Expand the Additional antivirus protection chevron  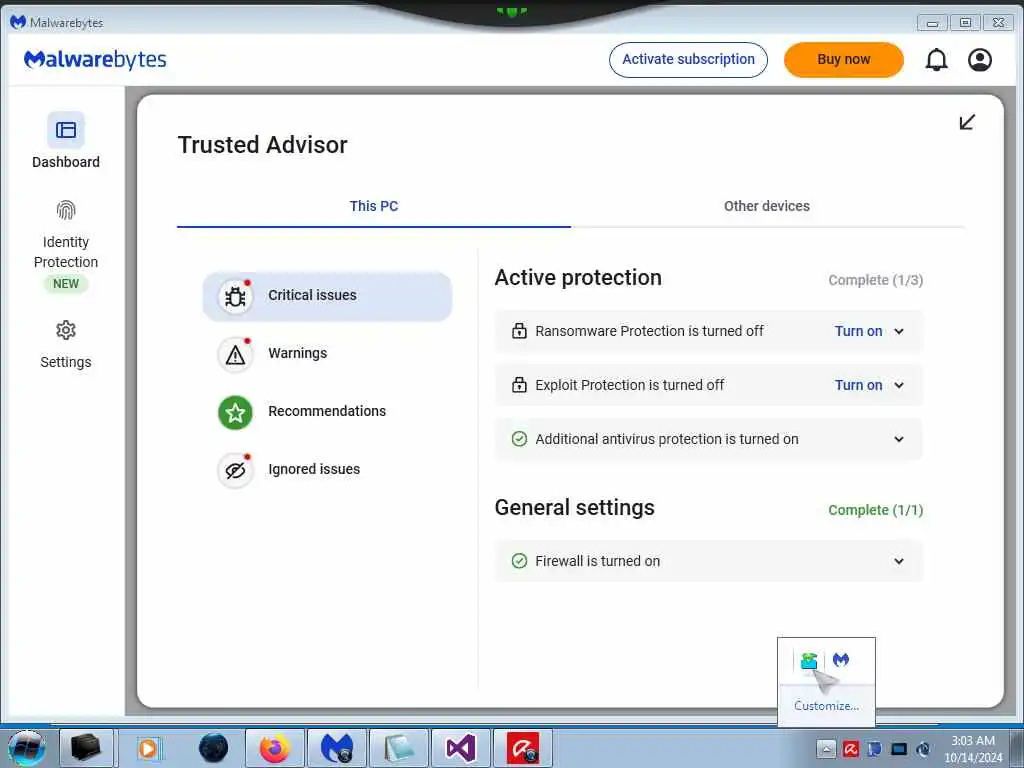point(899,440)
